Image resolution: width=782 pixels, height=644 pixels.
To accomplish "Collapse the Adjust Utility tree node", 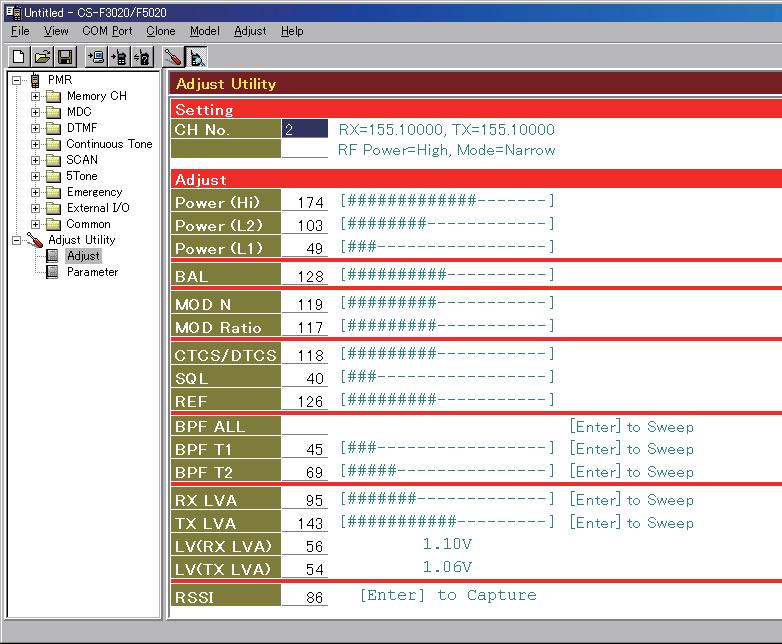I will (x=16, y=240).
